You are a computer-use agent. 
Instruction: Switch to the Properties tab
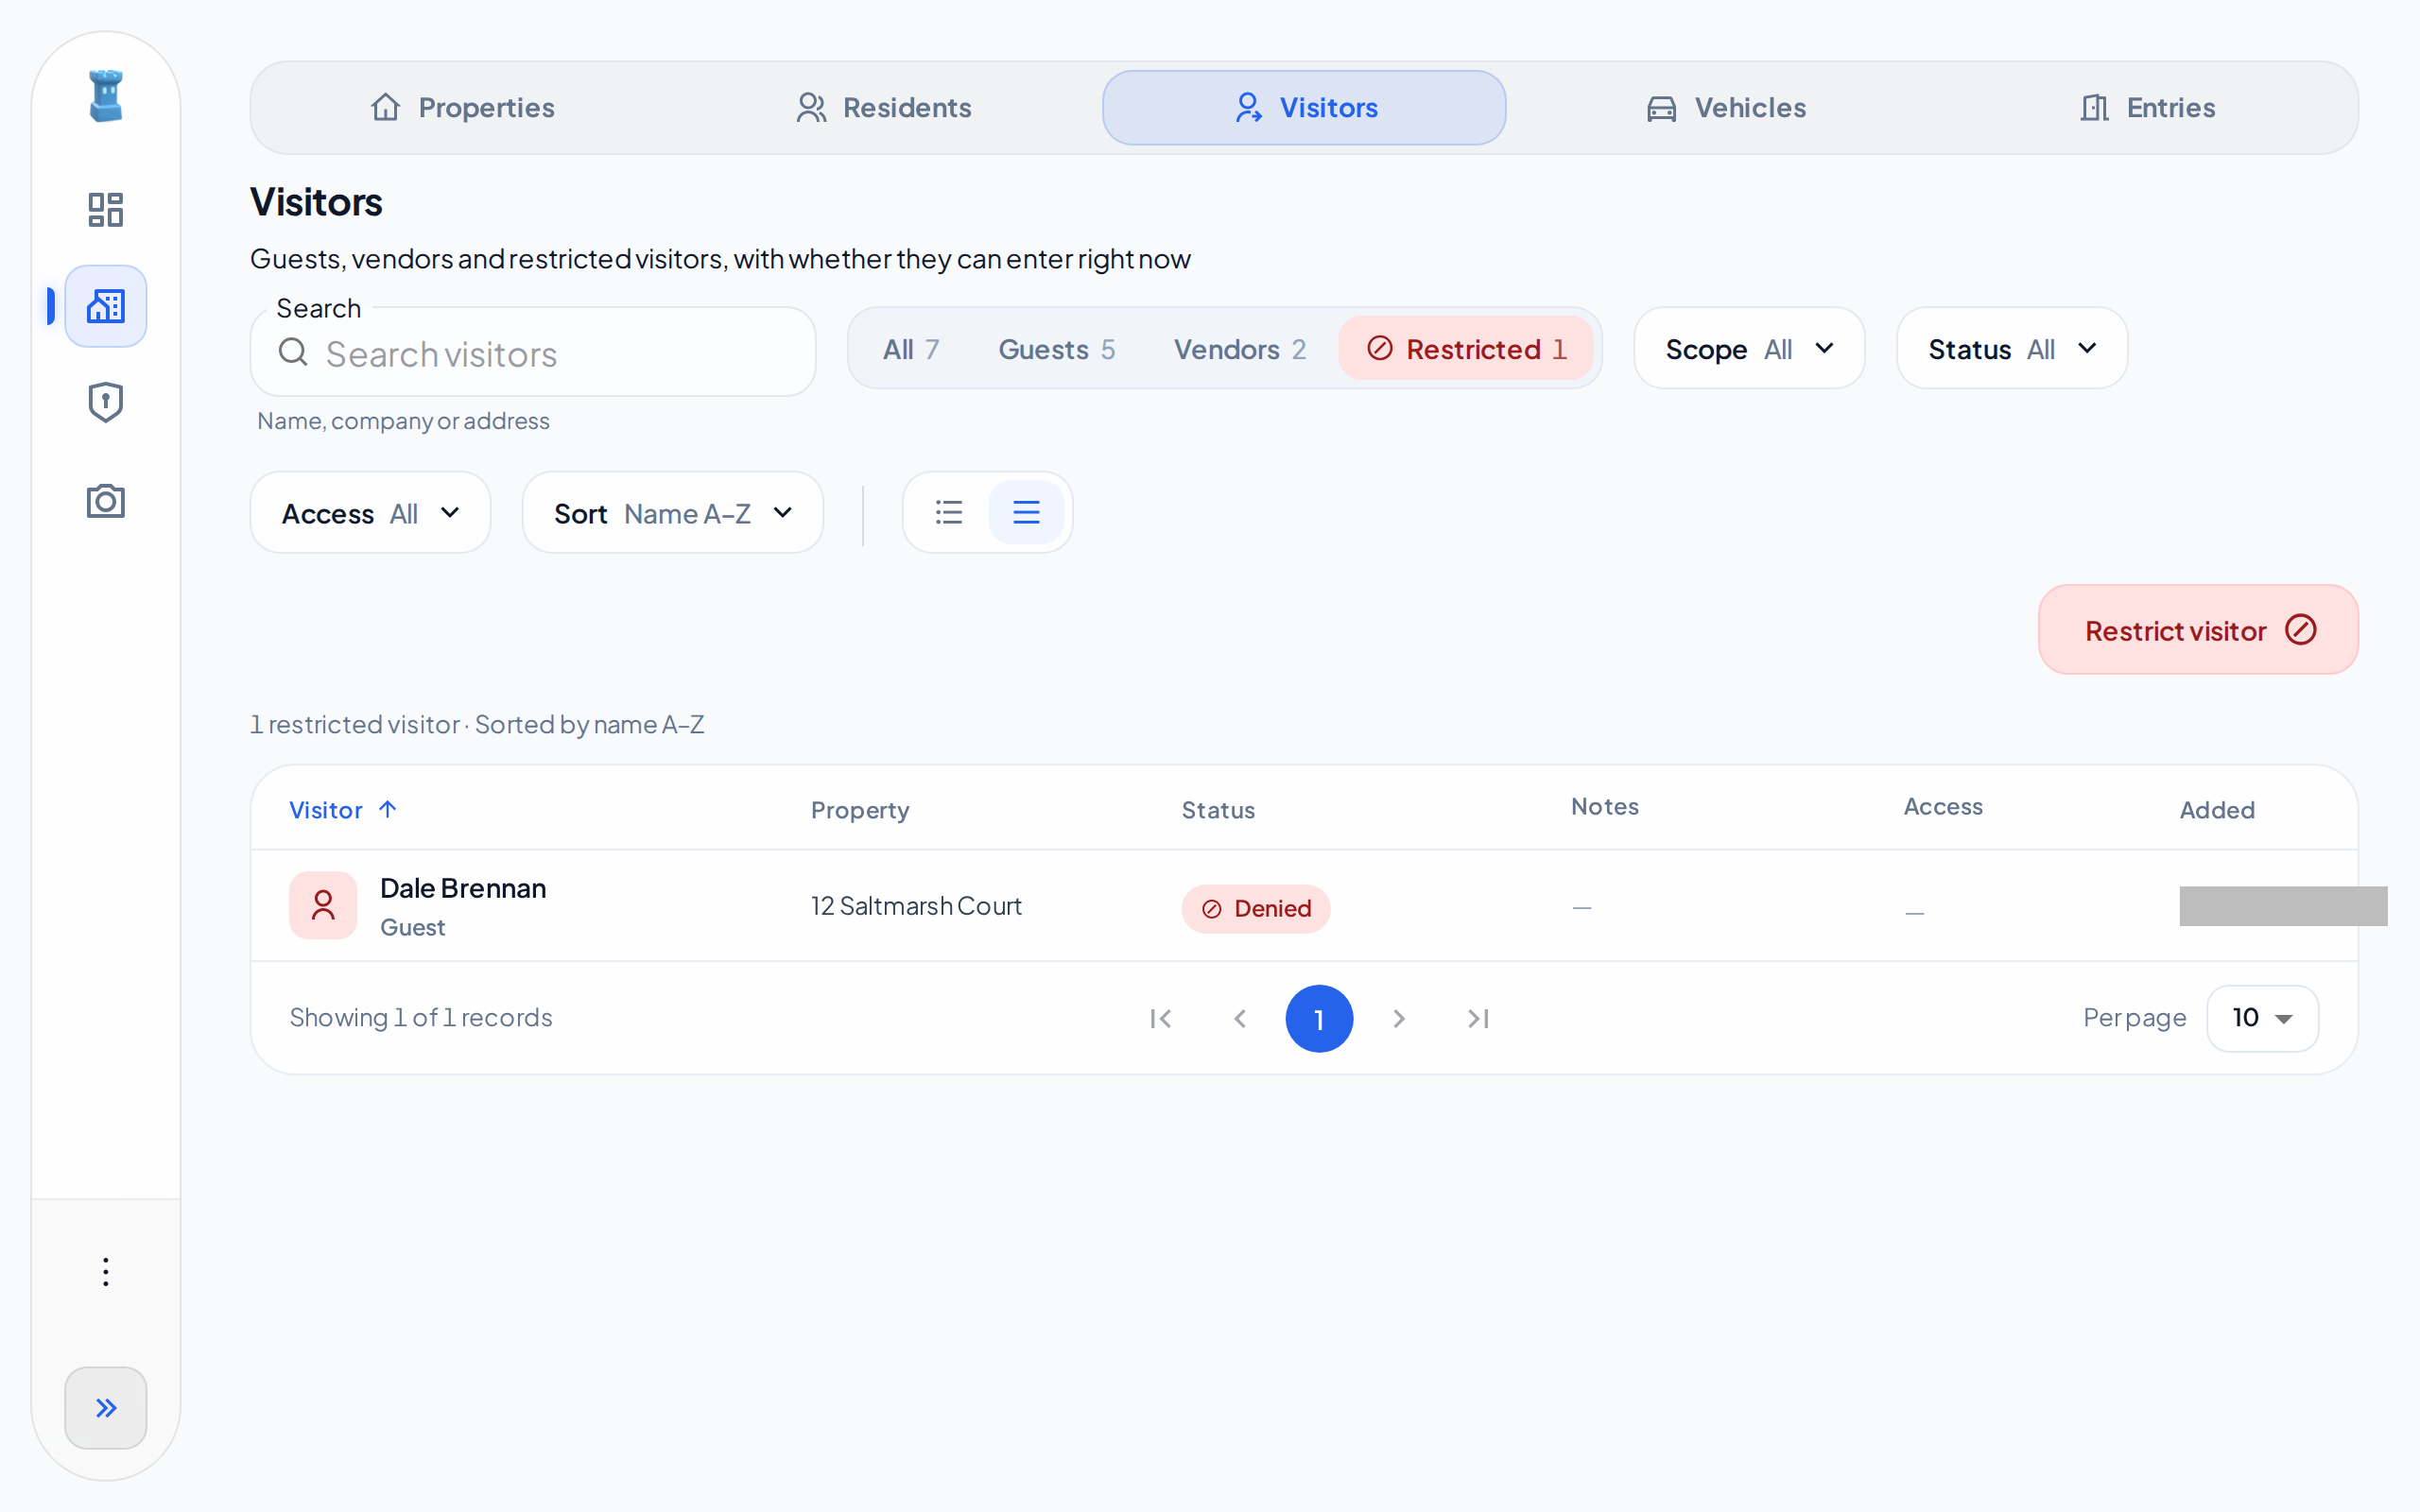pyautogui.click(x=462, y=108)
